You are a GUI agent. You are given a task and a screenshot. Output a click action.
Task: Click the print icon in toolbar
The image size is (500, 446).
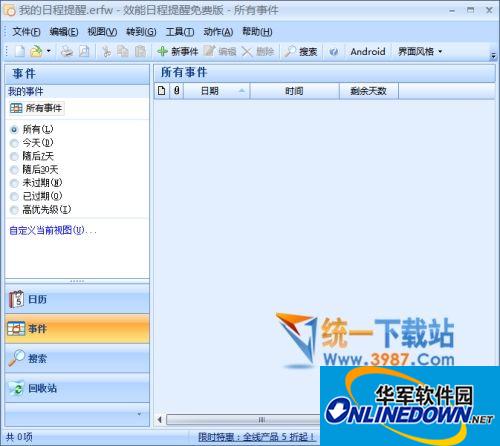point(67,52)
